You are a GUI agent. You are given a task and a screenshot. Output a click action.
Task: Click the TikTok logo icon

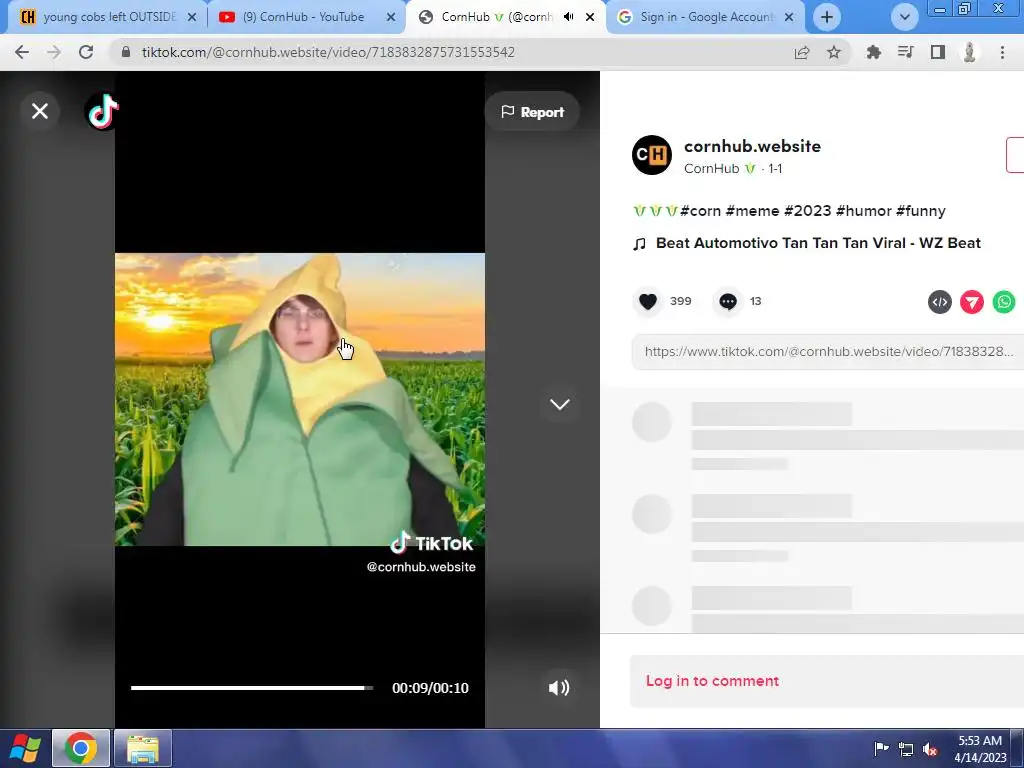(x=103, y=112)
